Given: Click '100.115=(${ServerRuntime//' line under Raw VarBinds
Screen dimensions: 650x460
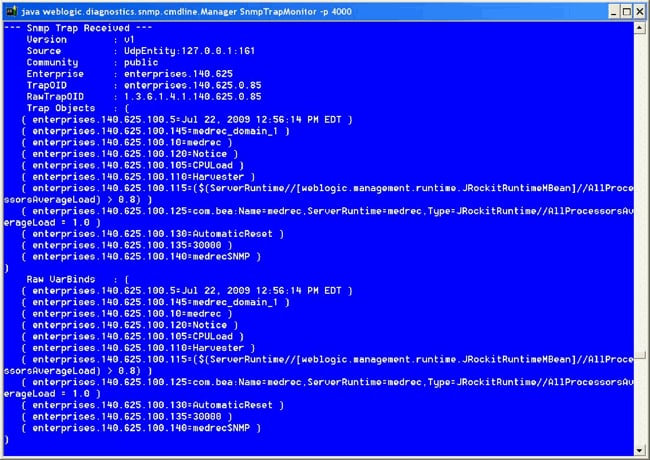Looking at the screenshot, I should point(327,359).
